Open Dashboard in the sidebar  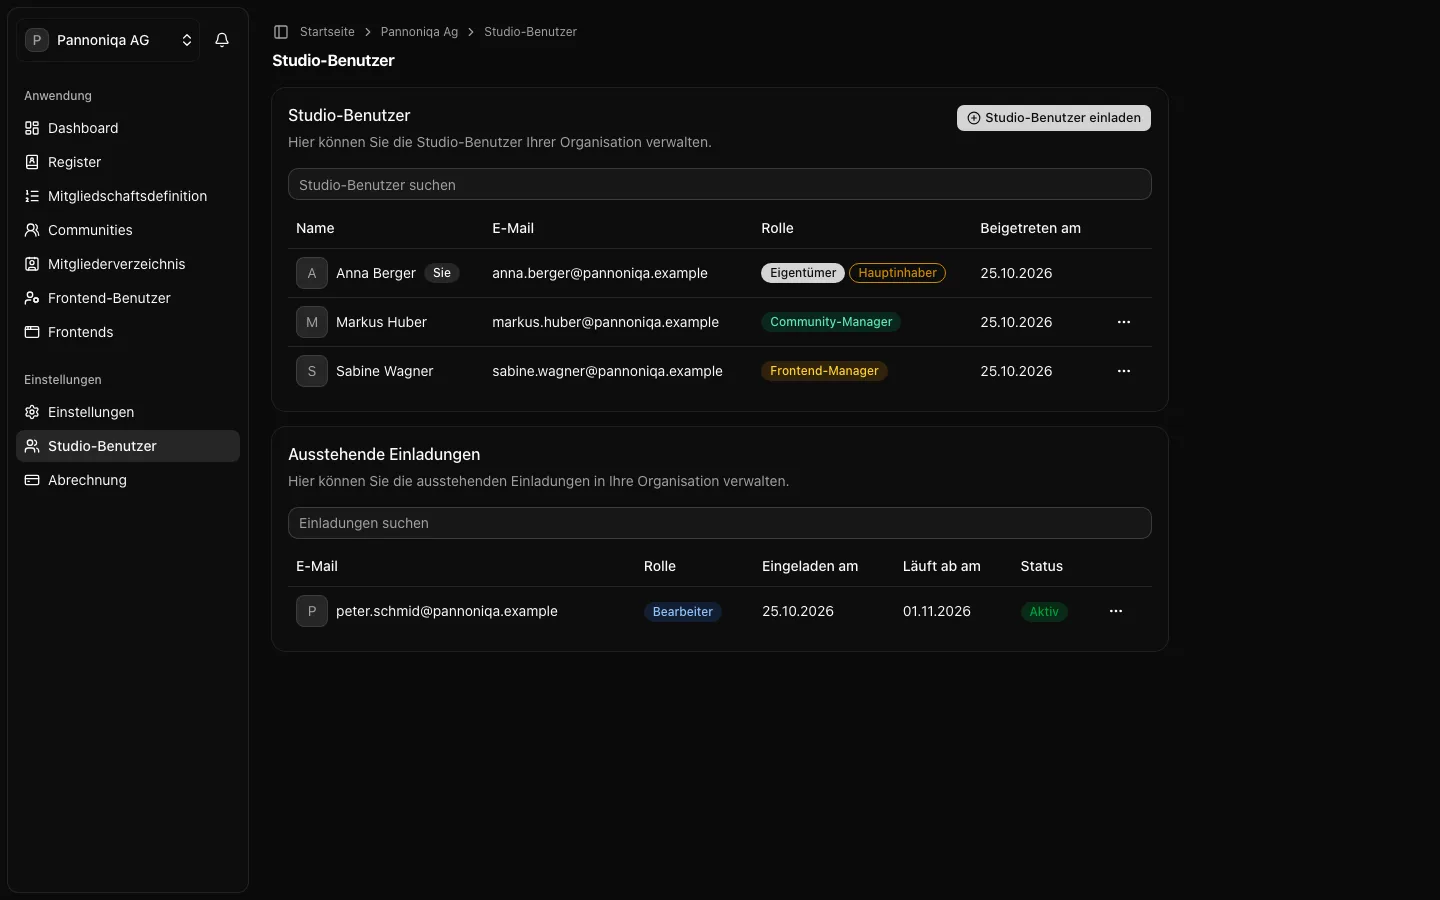point(128,128)
